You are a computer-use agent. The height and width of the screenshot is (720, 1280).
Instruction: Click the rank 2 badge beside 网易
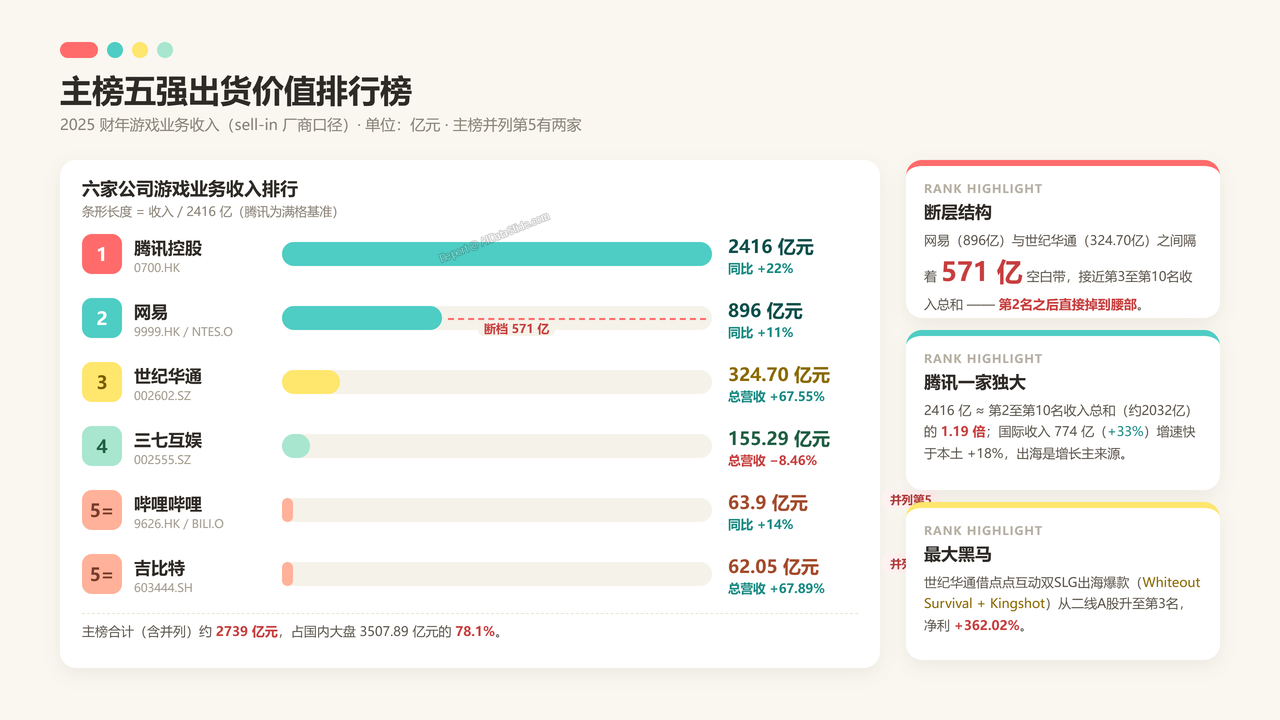point(102,318)
